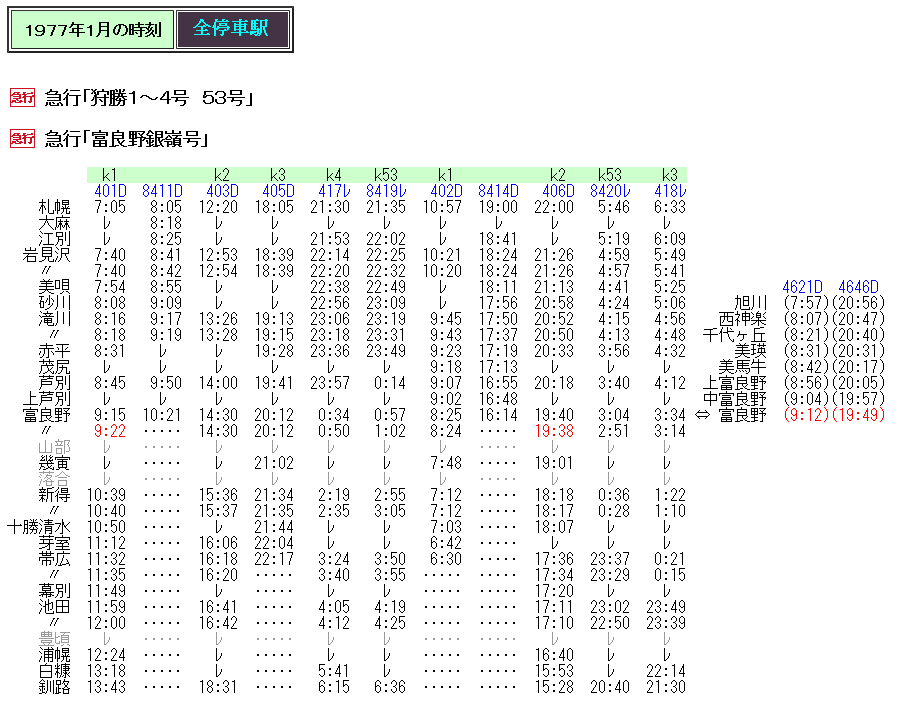900x704 pixels.
Task: Click the greyed 落合 station name
Action: (x=55, y=479)
